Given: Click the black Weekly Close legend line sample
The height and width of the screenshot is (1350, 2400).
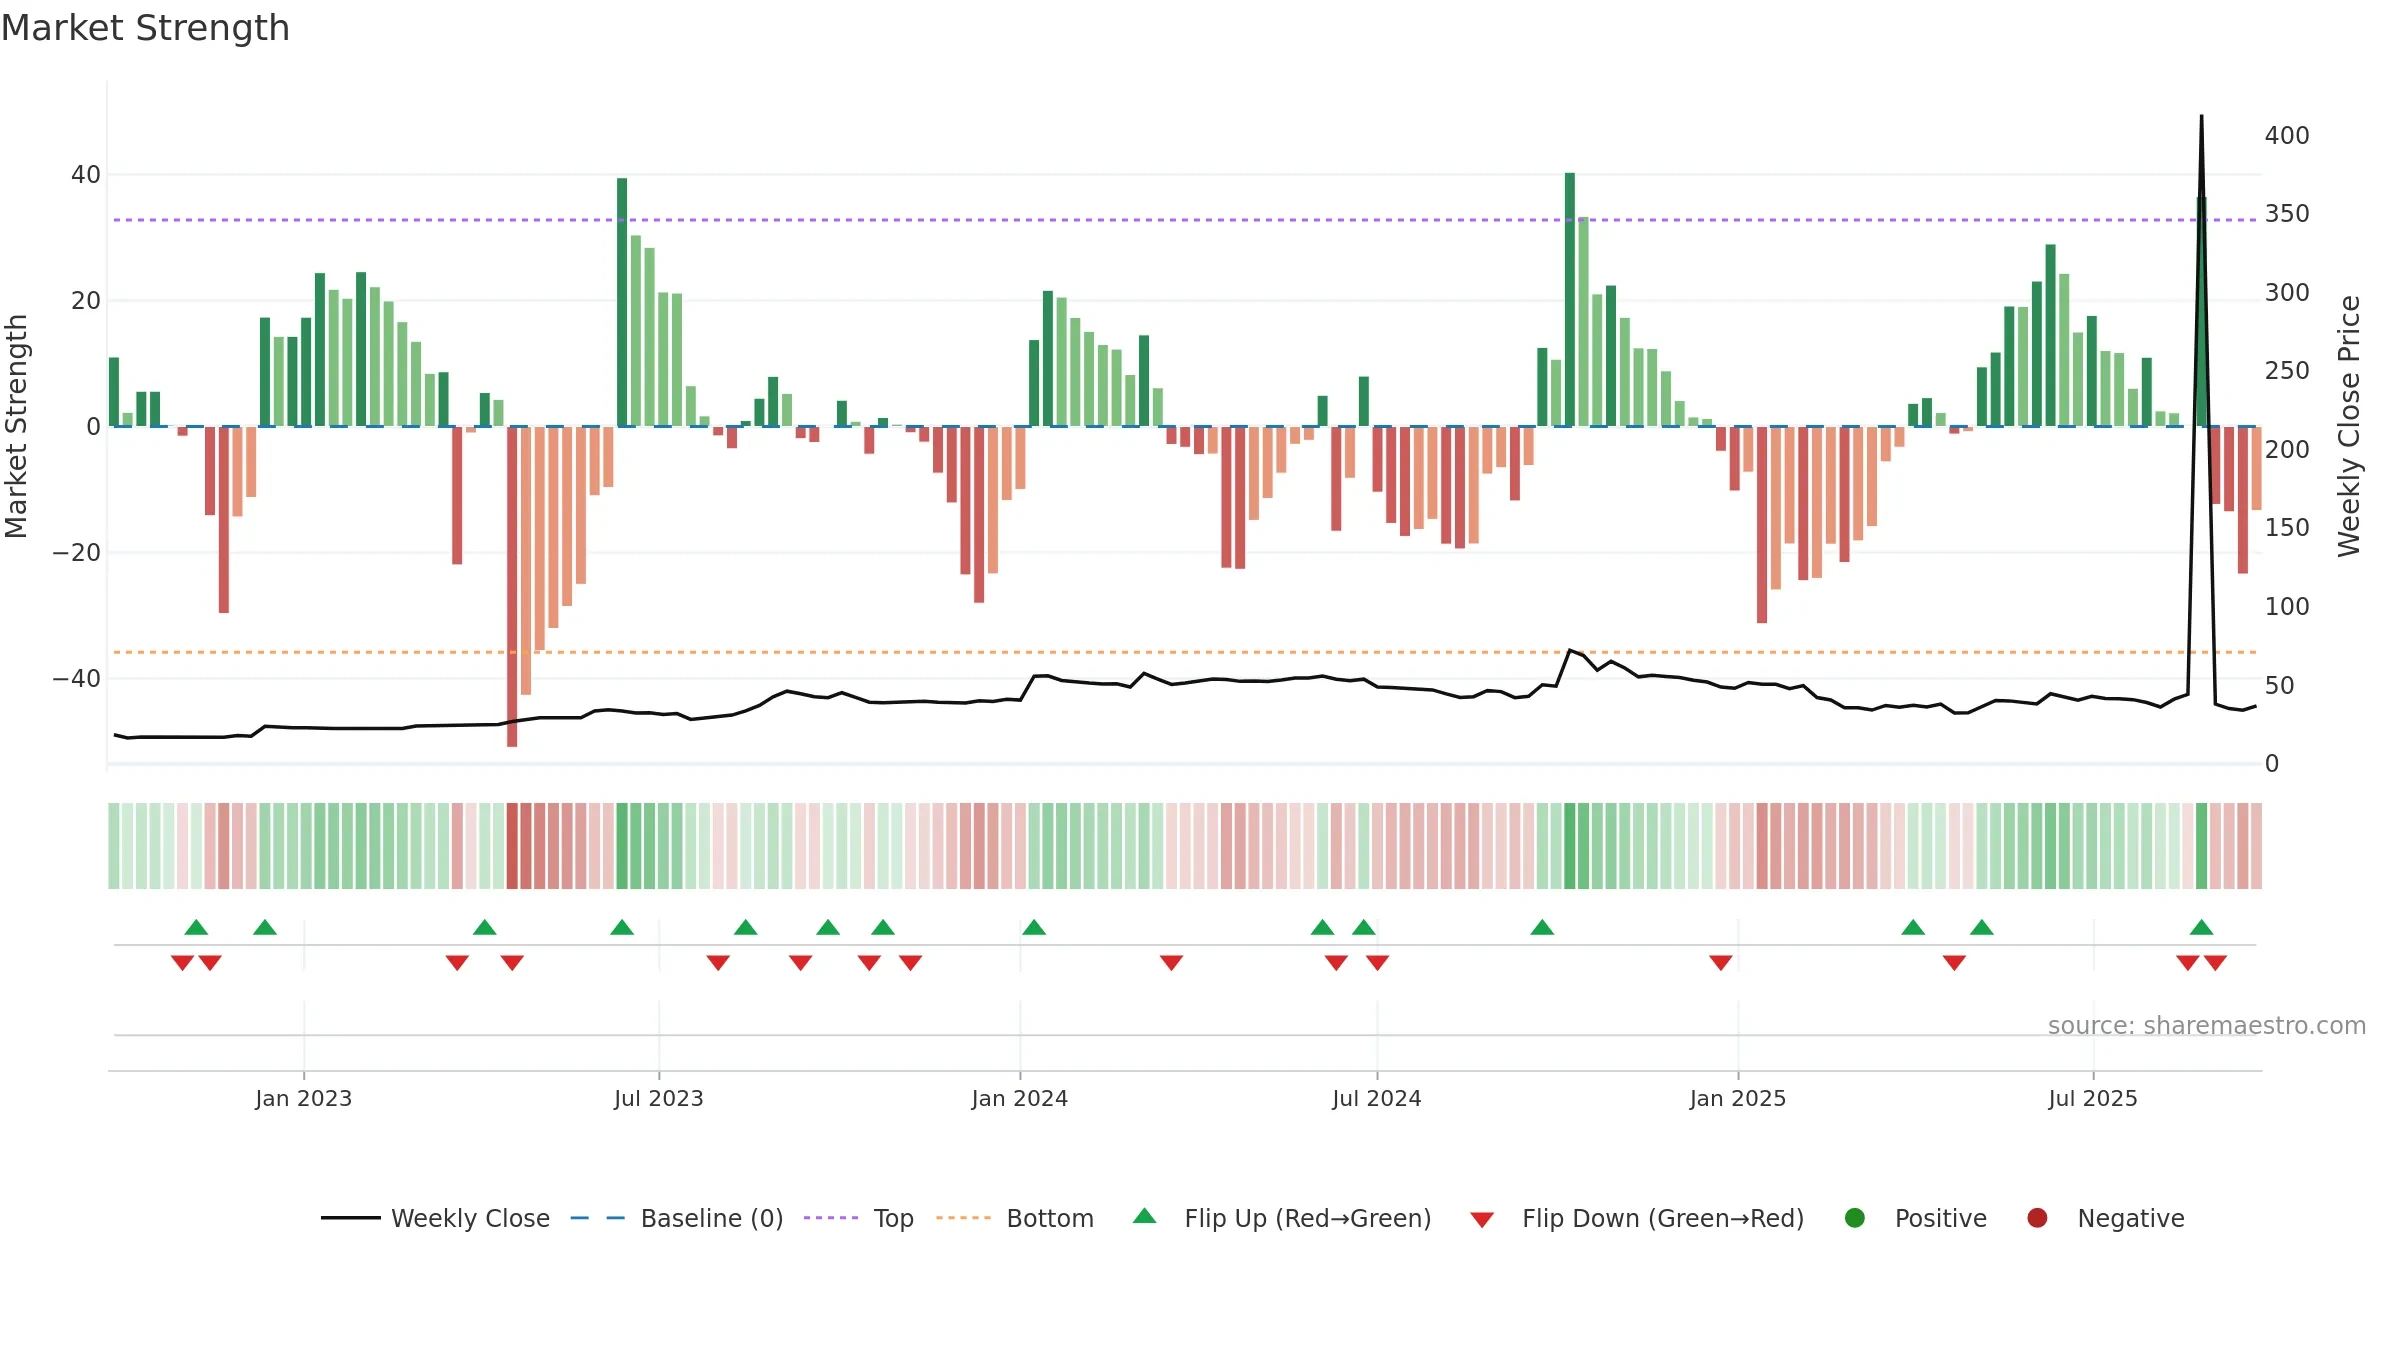Looking at the screenshot, I should (350, 1218).
